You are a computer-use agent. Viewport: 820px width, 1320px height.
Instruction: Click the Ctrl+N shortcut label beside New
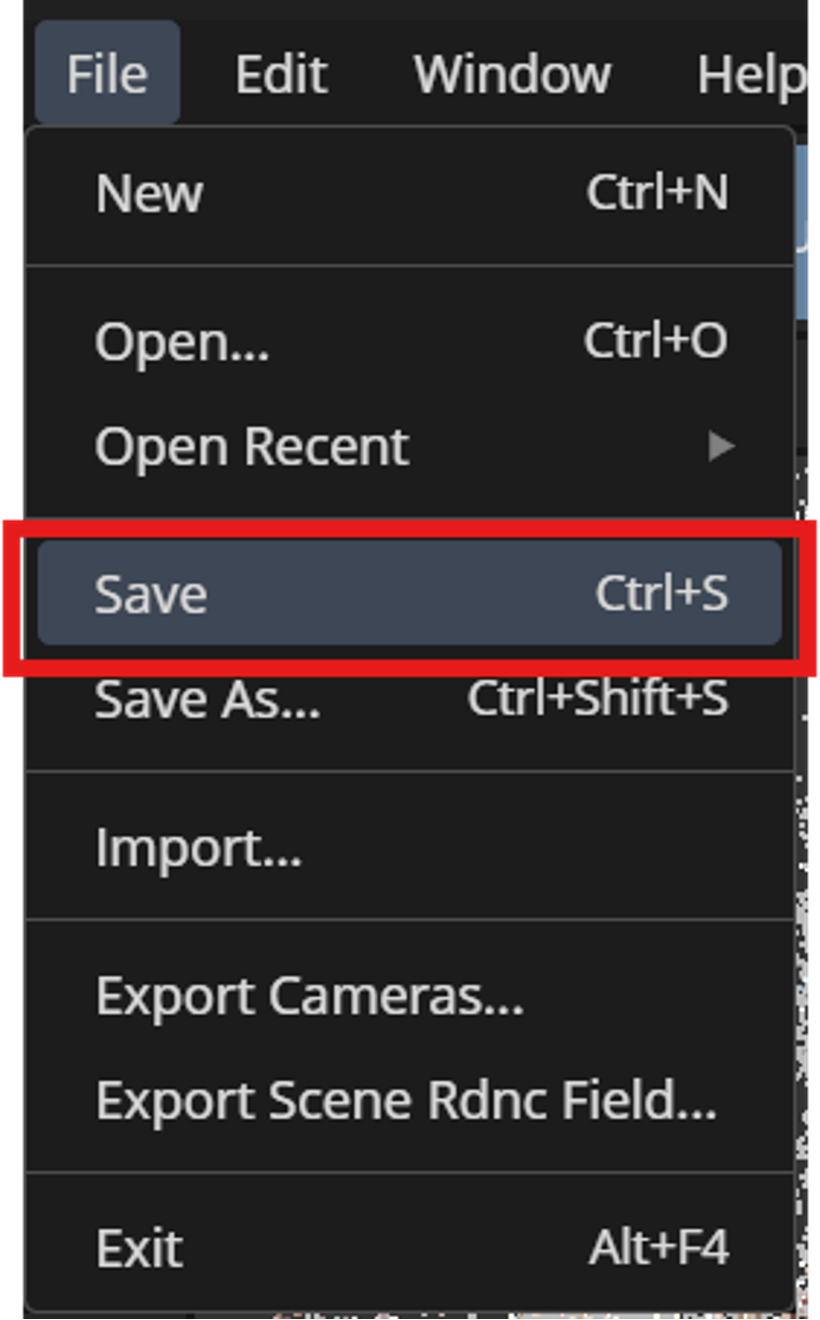point(657,194)
